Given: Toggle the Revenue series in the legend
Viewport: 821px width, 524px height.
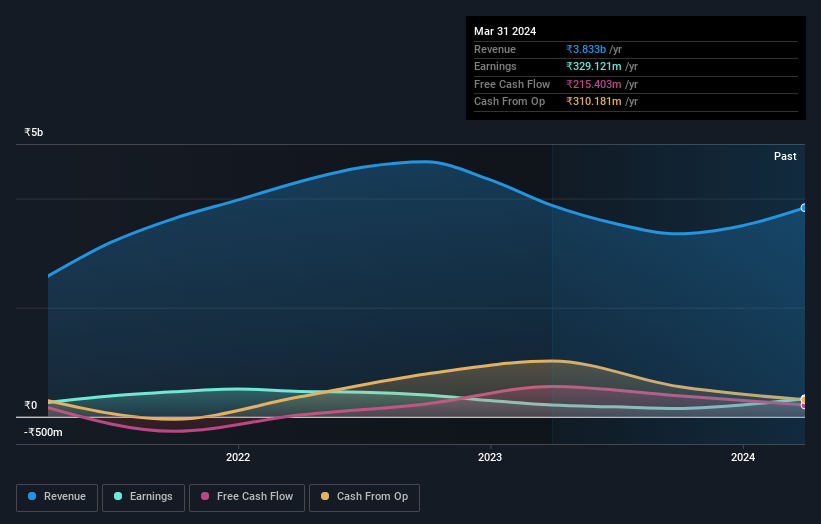Looking at the screenshot, I should pyautogui.click(x=57, y=497).
